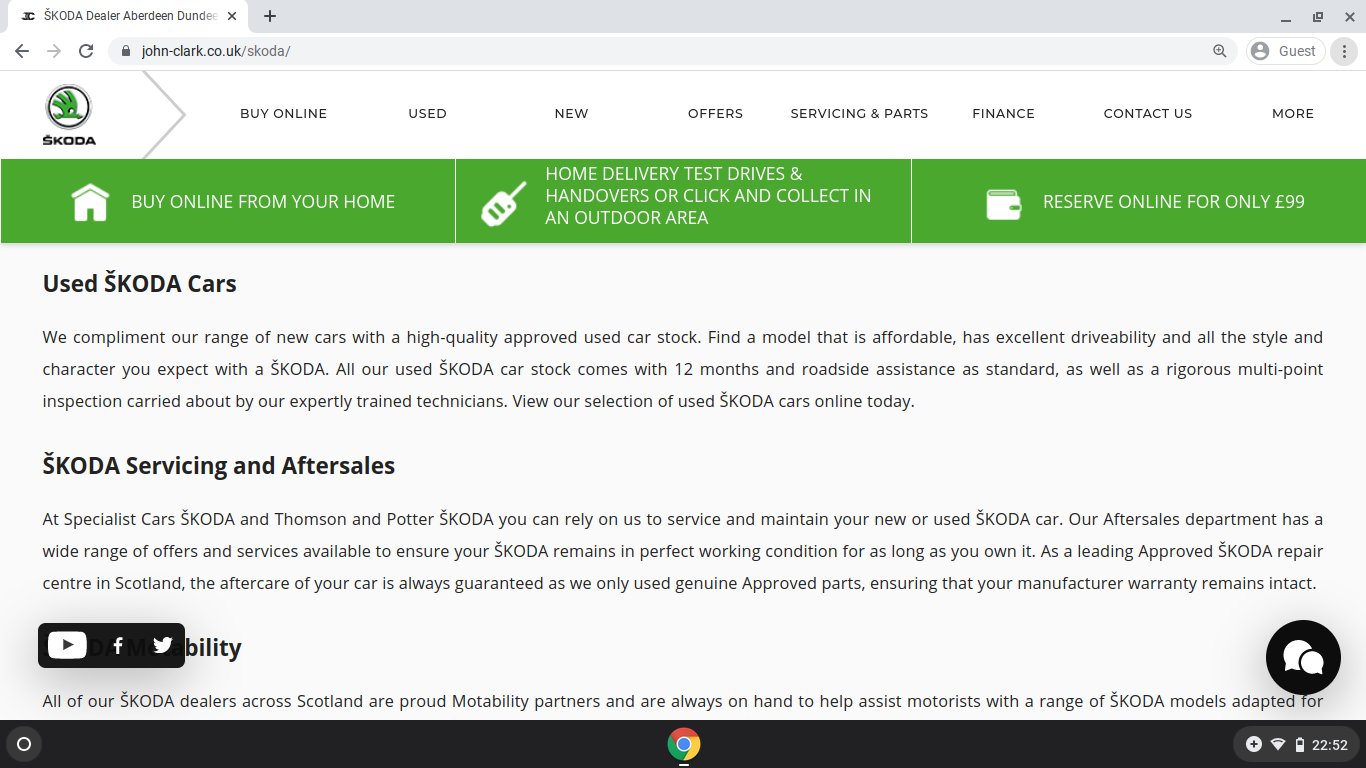Open a new browser tab
This screenshot has height=768, width=1366.
270,16
